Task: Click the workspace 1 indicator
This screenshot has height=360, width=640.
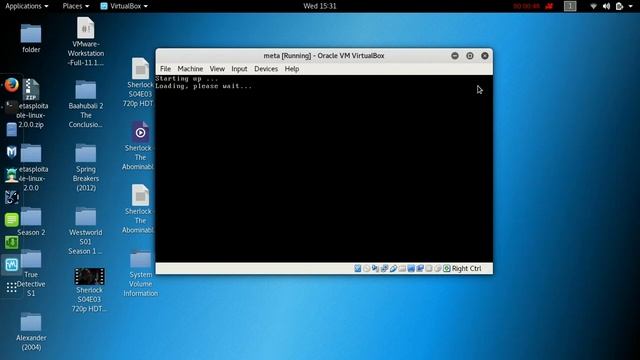Action: click(x=570, y=6)
